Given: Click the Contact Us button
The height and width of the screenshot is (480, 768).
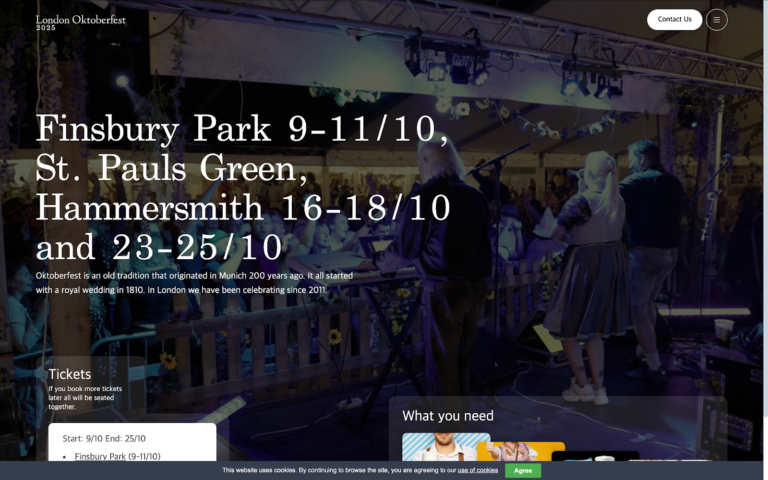Looking at the screenshot, I should click(x=674, y=19).
